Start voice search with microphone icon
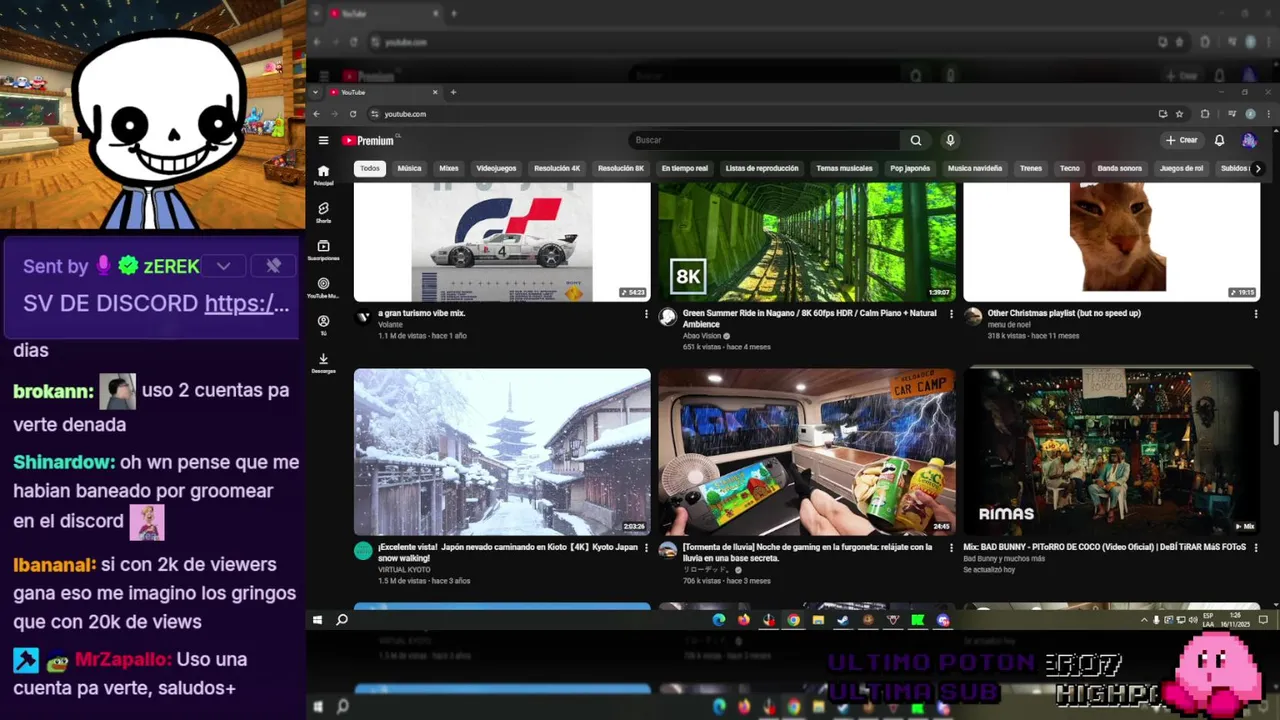The image size is (1280, 720). (950, 141)
